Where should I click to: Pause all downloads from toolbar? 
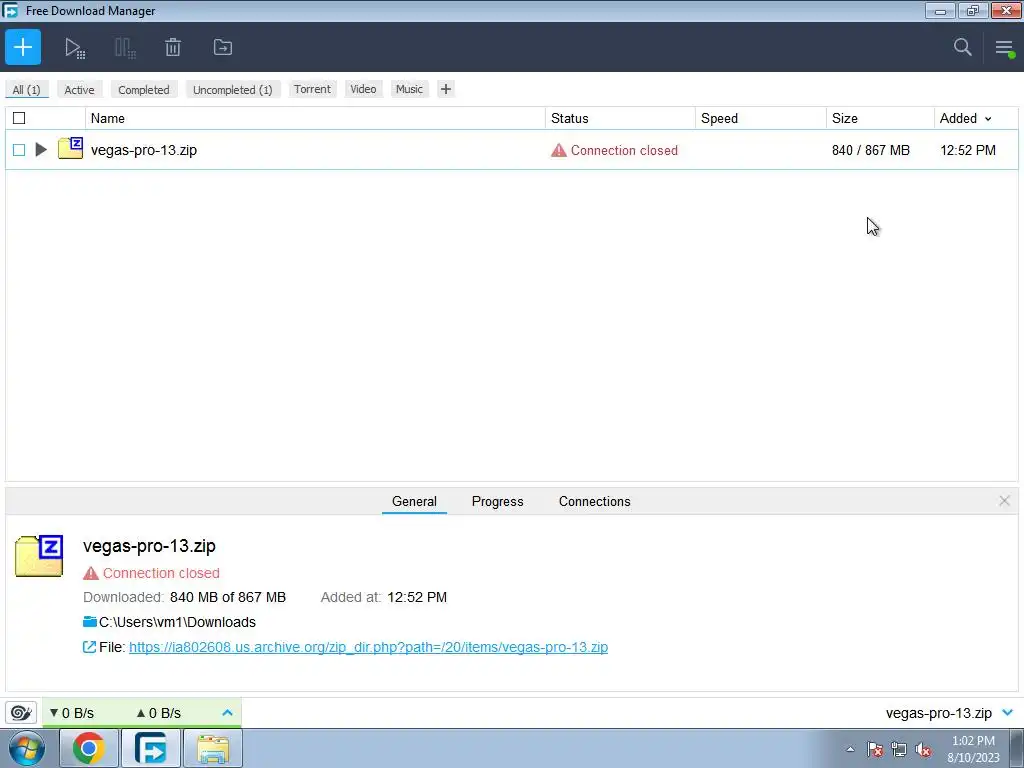point(124,48)
